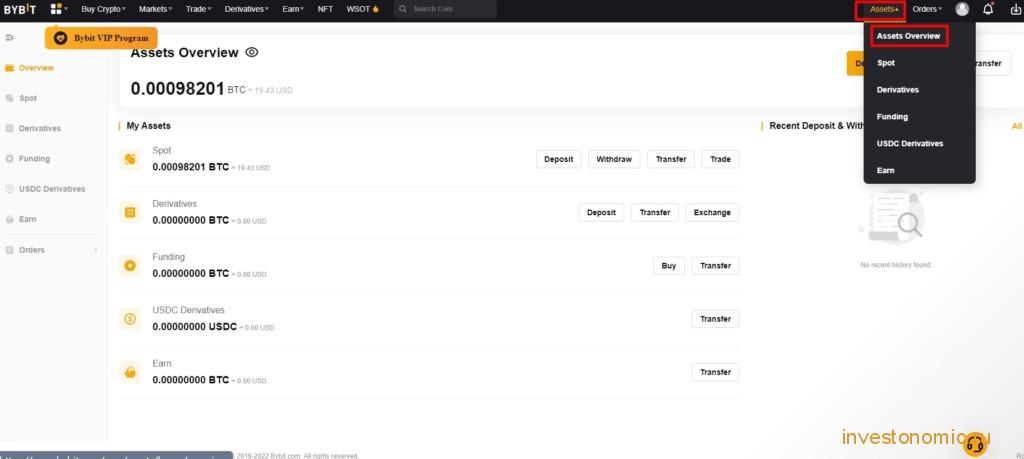Click Transfer in the USDC Derivatives row
1024x459 pixels.
715,319
